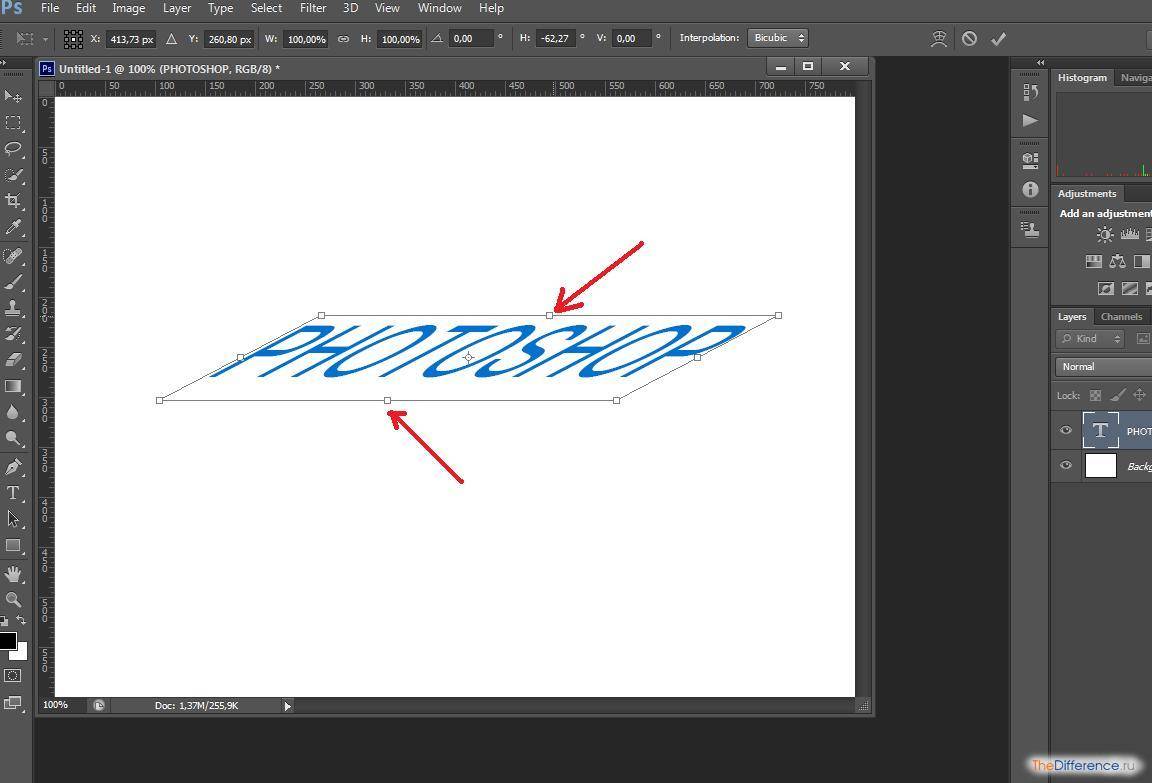Hide the Background layer
The image size is (1152, 783).
[1065, 465]
